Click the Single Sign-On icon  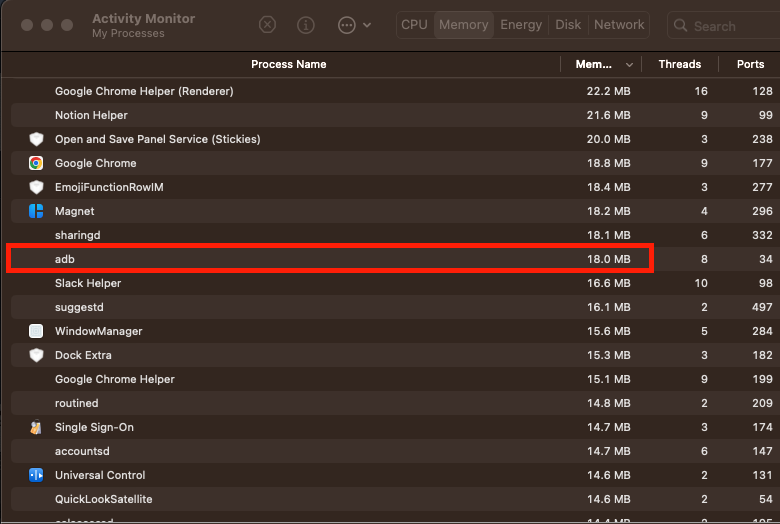(x=36, y=427)
